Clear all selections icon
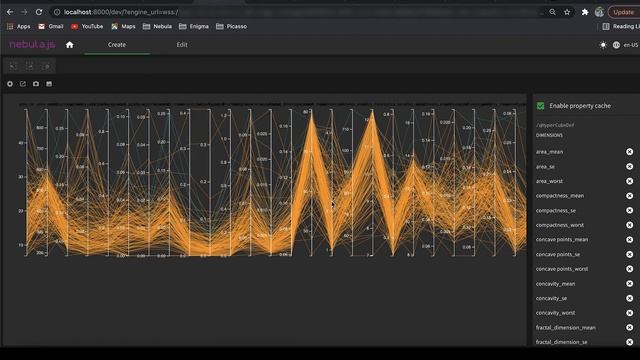Screen dimensions: 640x360 (x=46, y=66)
